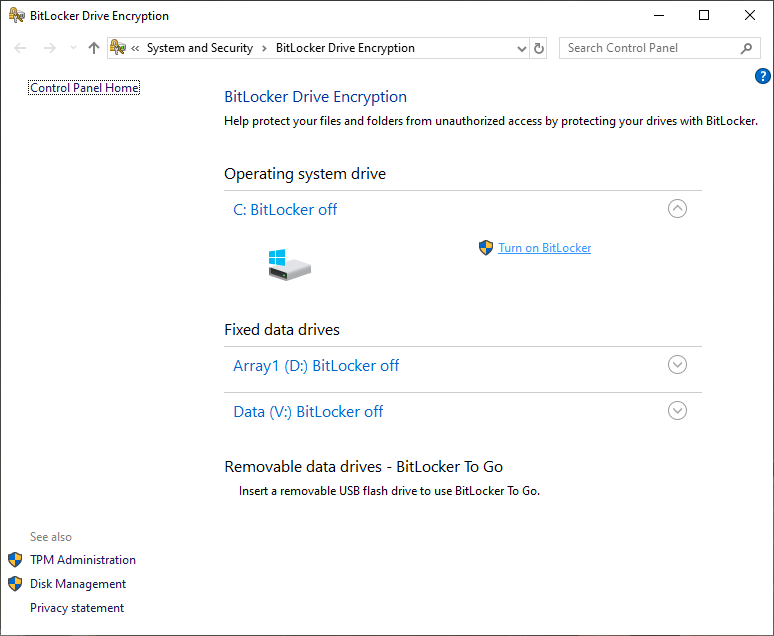Viewport: 774px width, 636px height.
Task: Select BitLocker Drive Encryption breadcrumb
Action: (x=345, y=48)
